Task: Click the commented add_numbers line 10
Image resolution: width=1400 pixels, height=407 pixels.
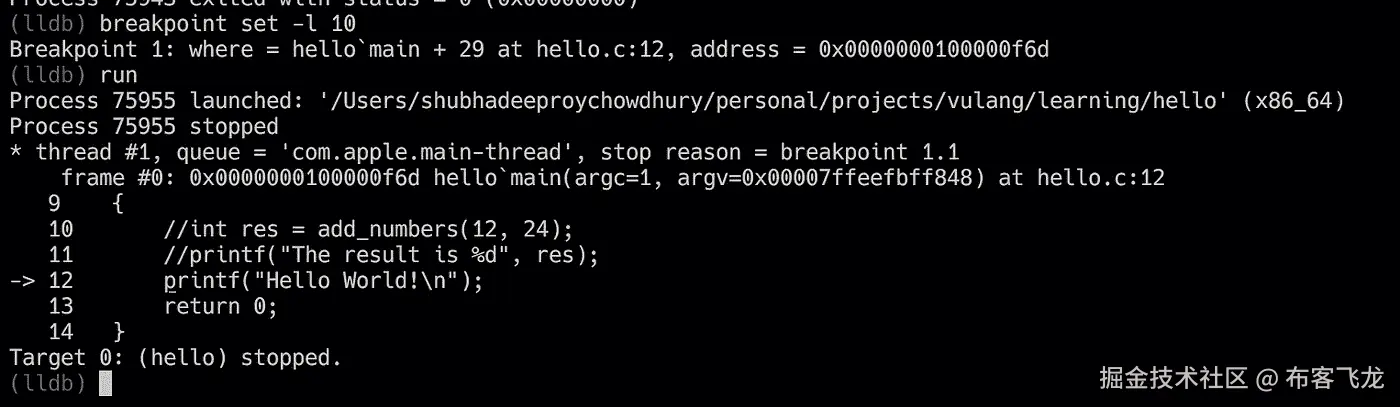Action: coord(369,229)
